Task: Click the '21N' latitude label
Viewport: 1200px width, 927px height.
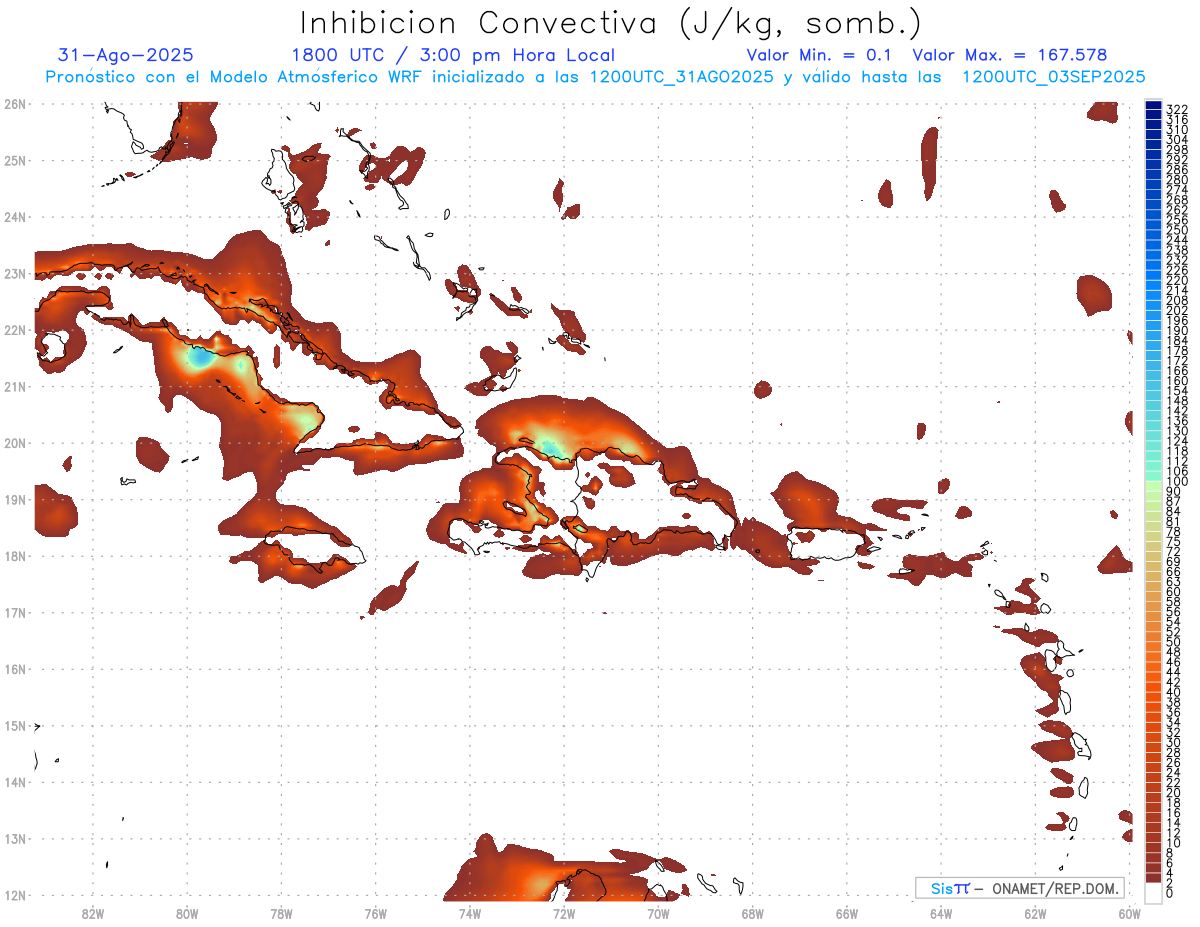Action: click(14, 386)
